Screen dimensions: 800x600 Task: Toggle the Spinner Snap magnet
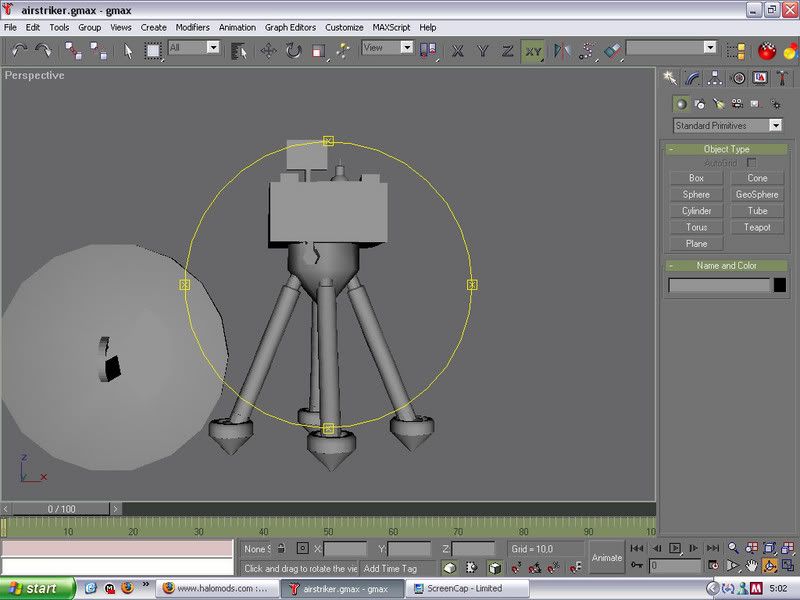(575, 567)
